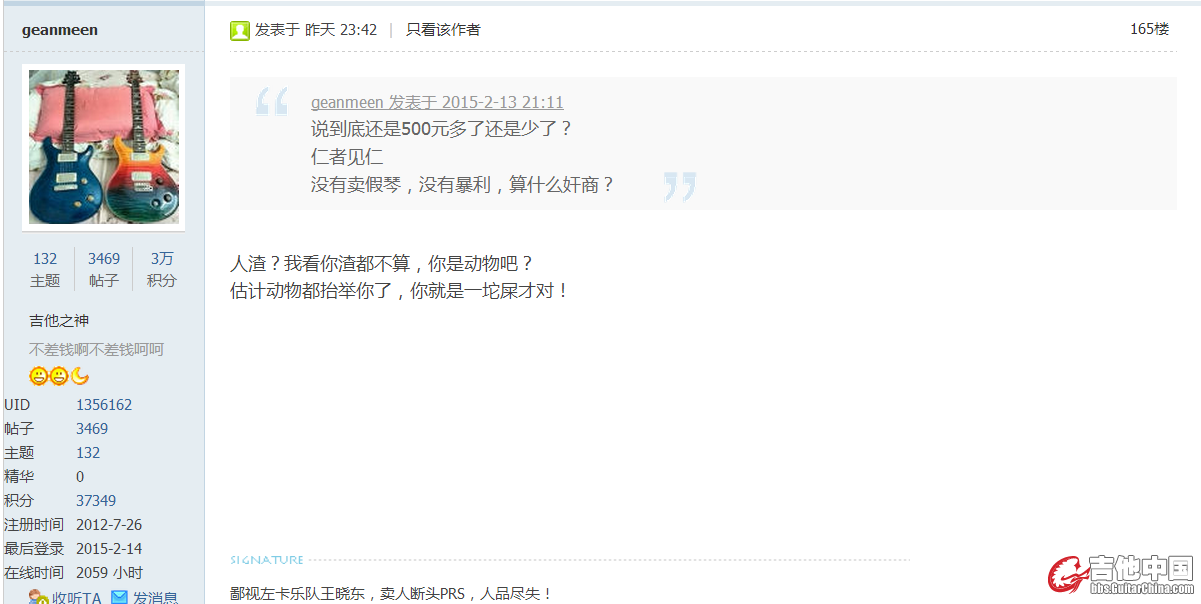The image size is (1201, 604).
Task: Open geanmeen's guitar avatar image
Action: [104, 147]
